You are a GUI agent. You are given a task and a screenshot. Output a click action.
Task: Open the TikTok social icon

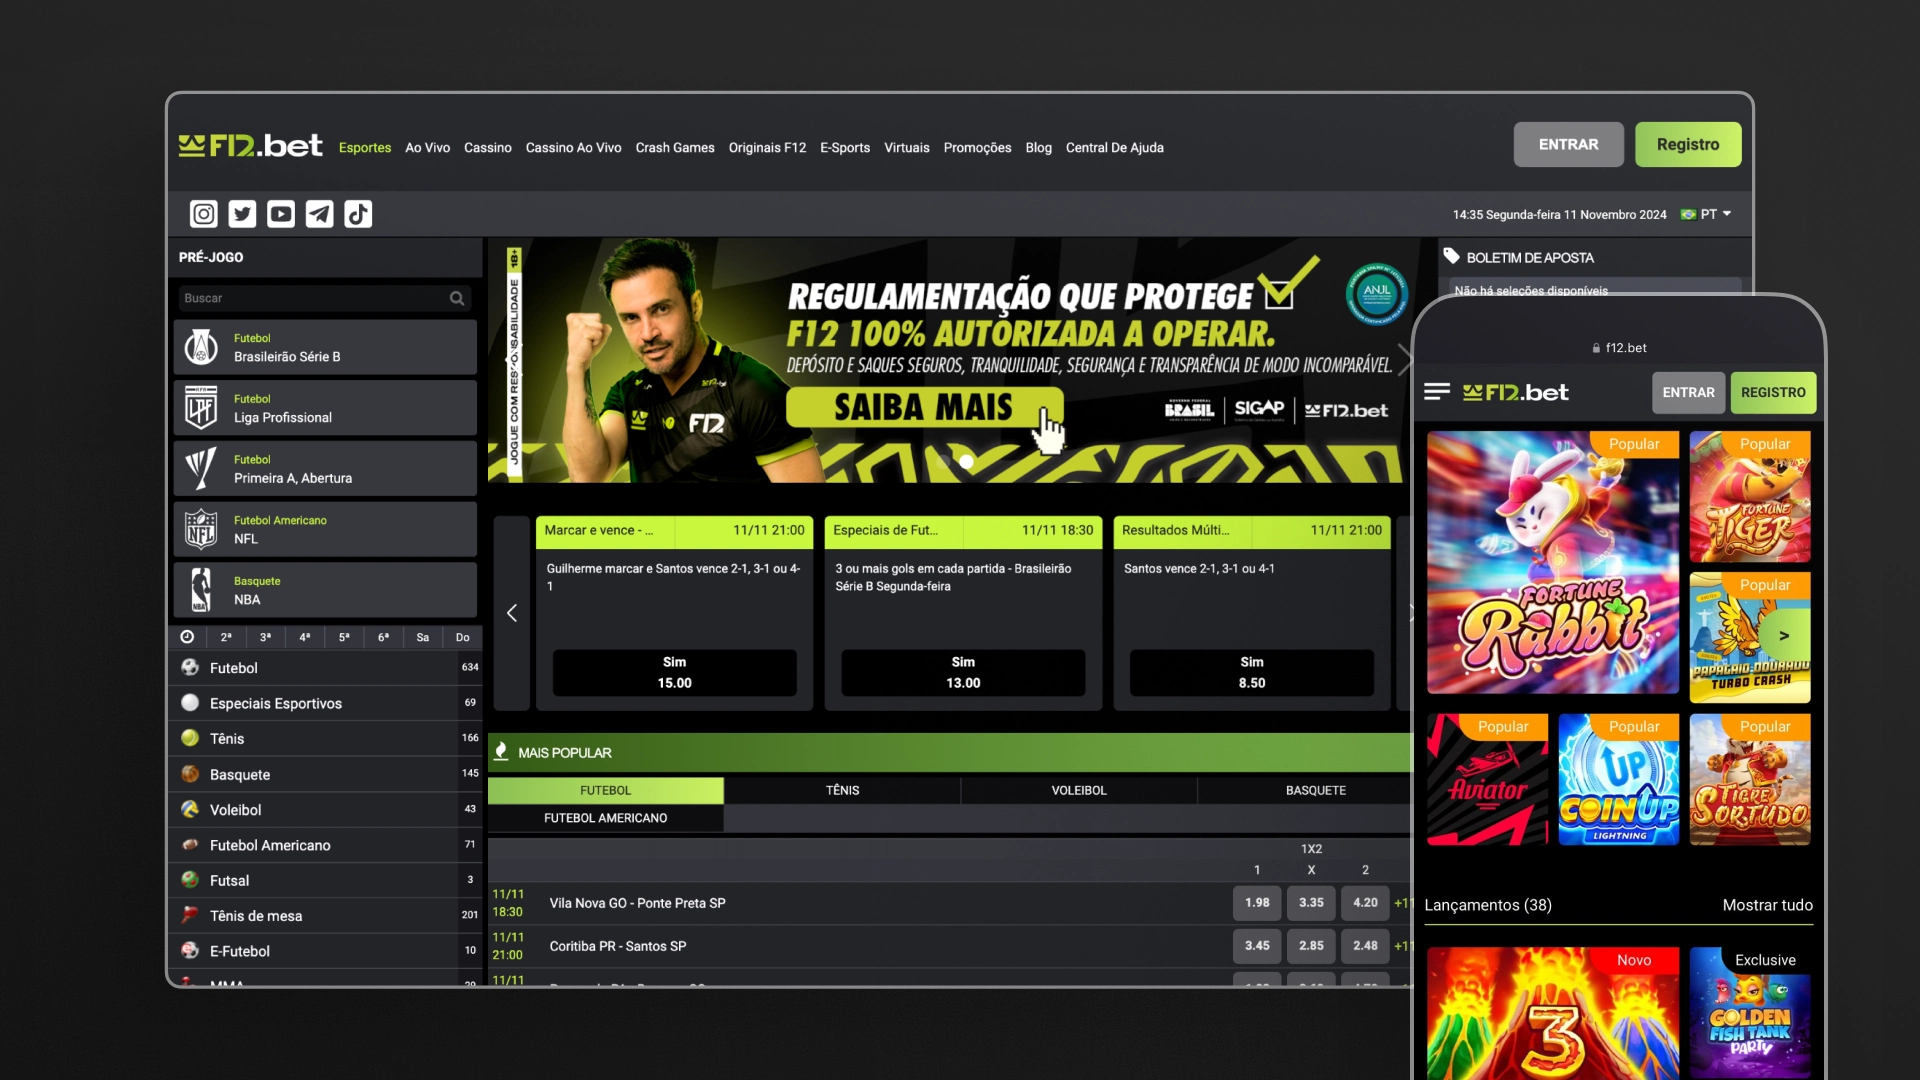click(x=358, y=214)
